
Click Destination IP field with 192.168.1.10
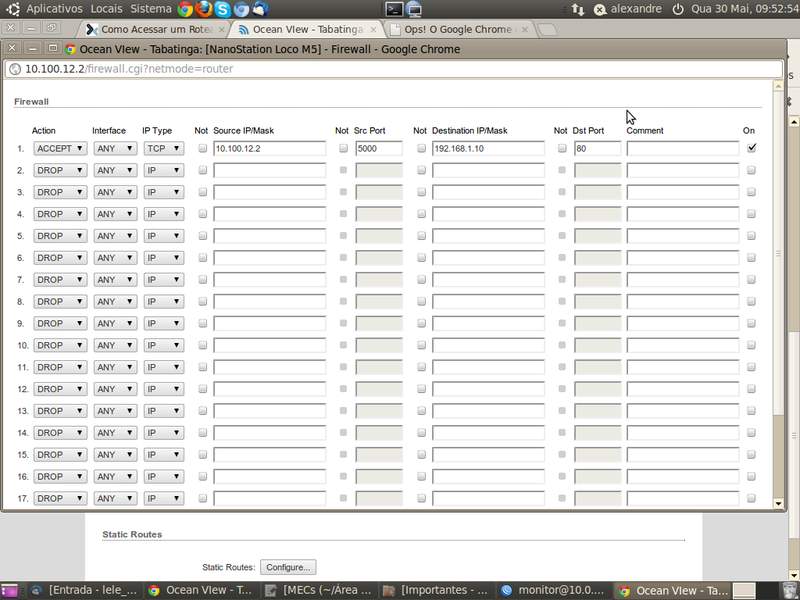488,148
